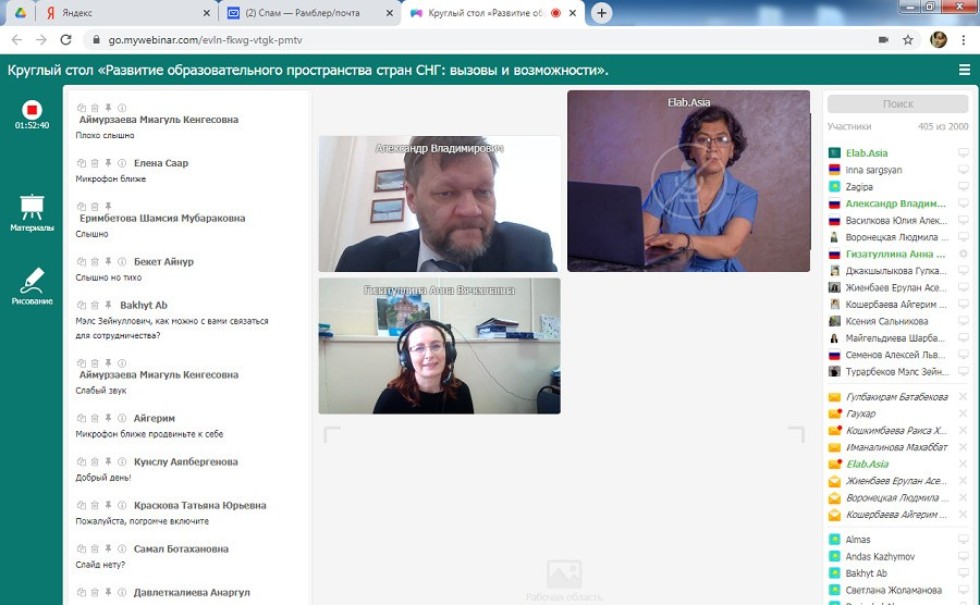Click the info icon next to Елена Саар
The width and height of the screenshot is (980, 605).
coord(121,163)
